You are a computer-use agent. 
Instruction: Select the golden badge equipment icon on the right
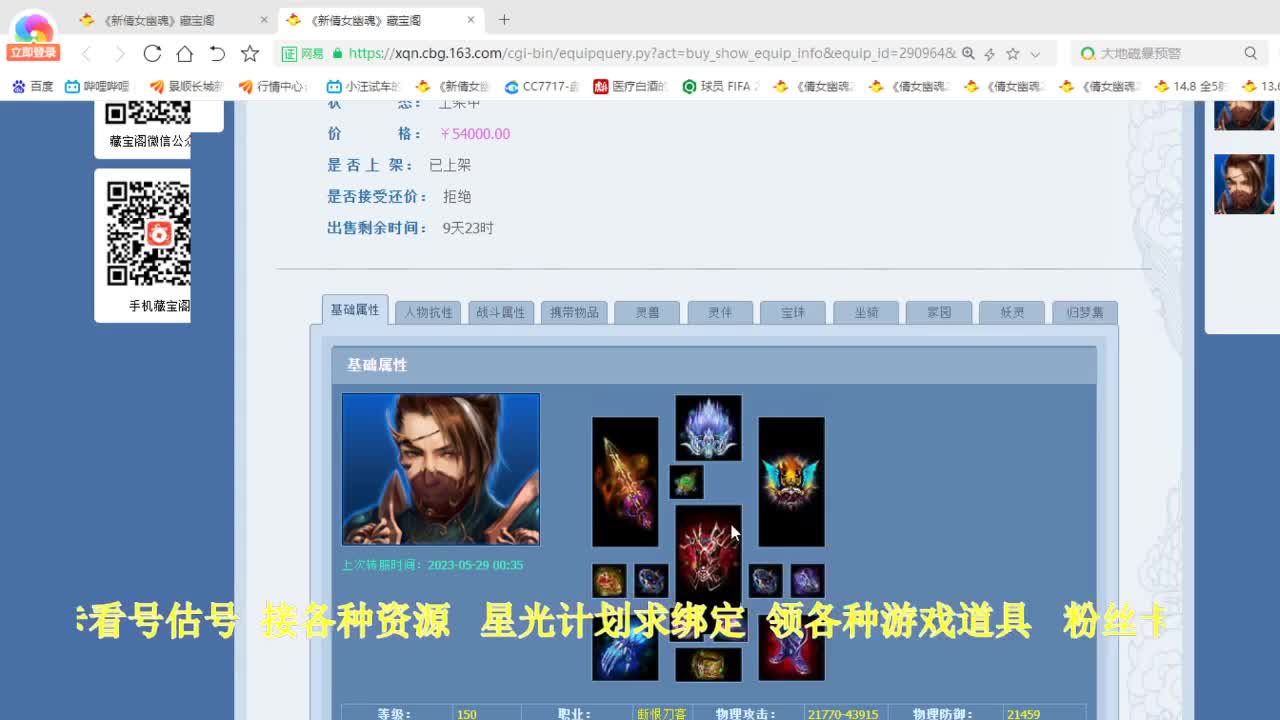pyautogui.click(x=790, y=482)
